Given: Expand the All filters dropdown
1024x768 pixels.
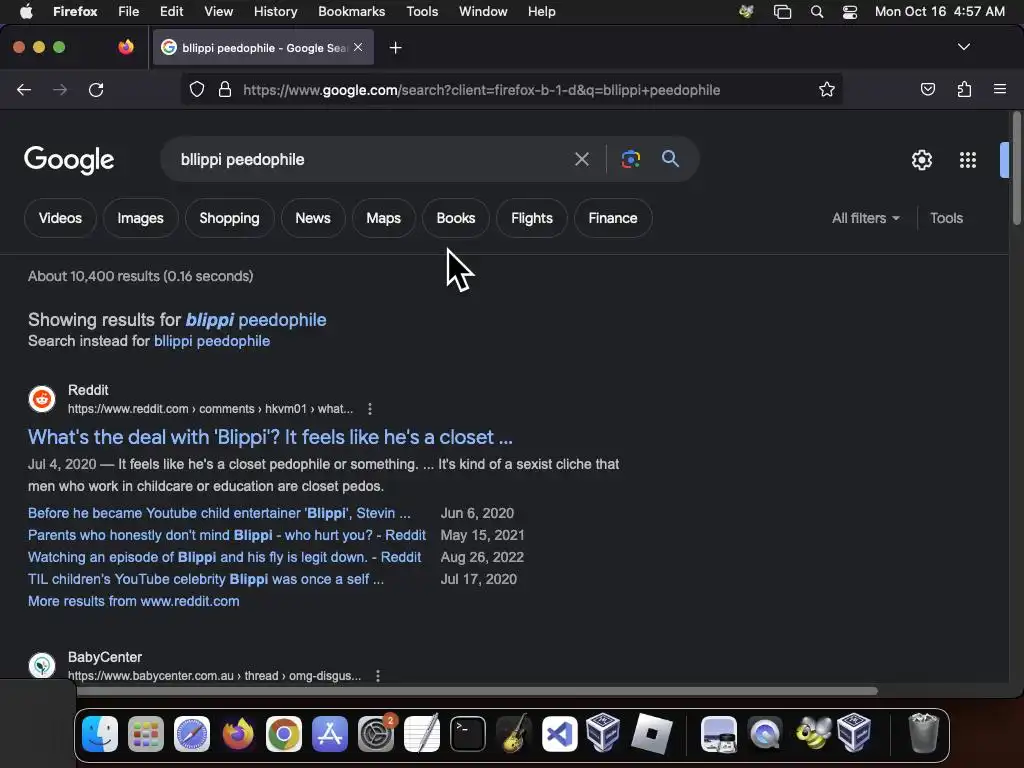Looking at the screenshot, I should 865,218.
